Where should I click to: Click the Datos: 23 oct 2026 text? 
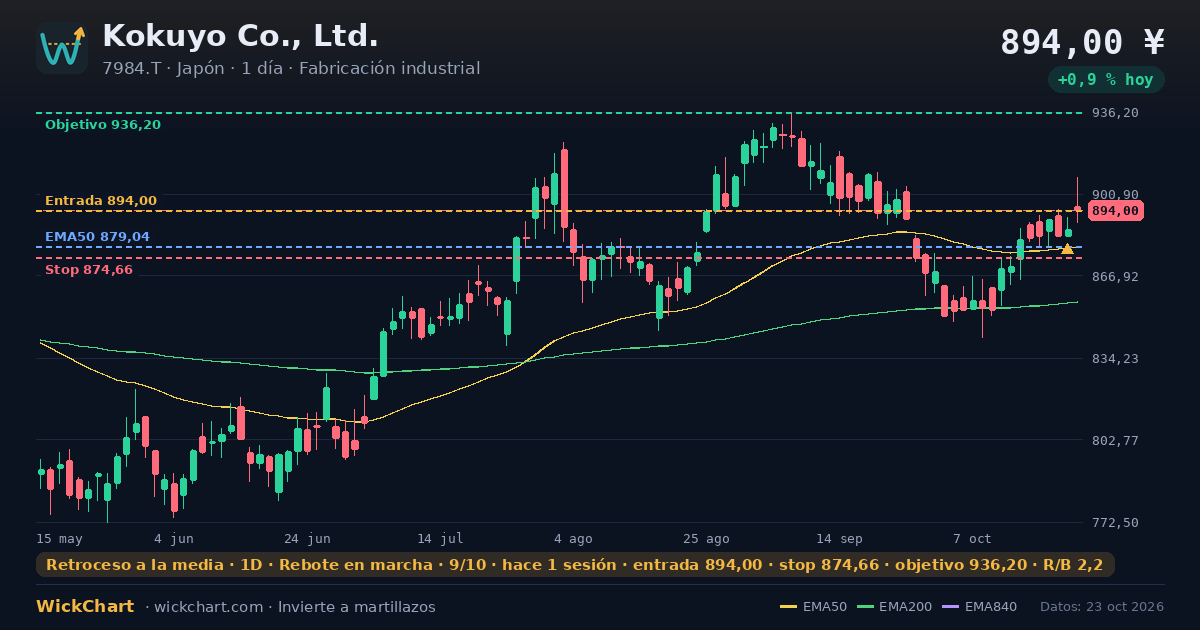1102,607
